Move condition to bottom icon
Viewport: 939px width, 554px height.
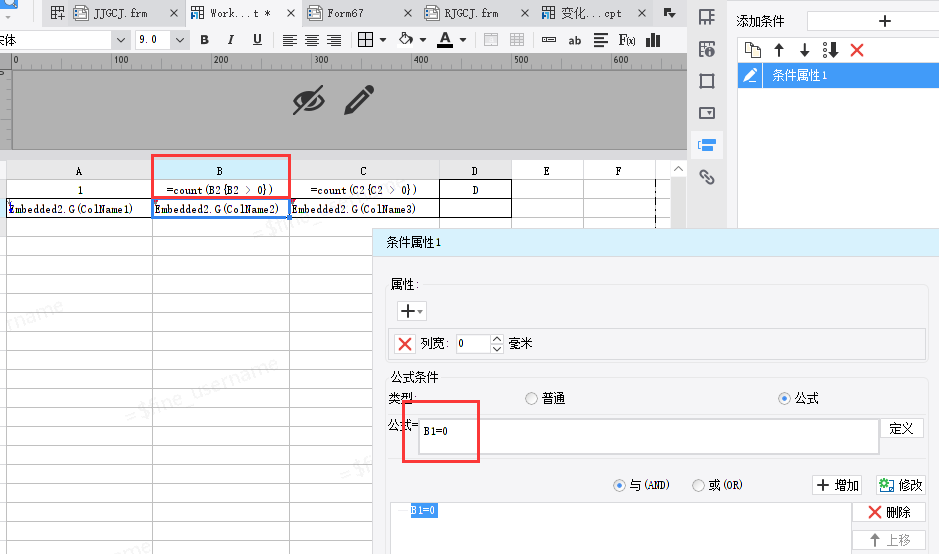pyautogui.click(x=830, y=50)
